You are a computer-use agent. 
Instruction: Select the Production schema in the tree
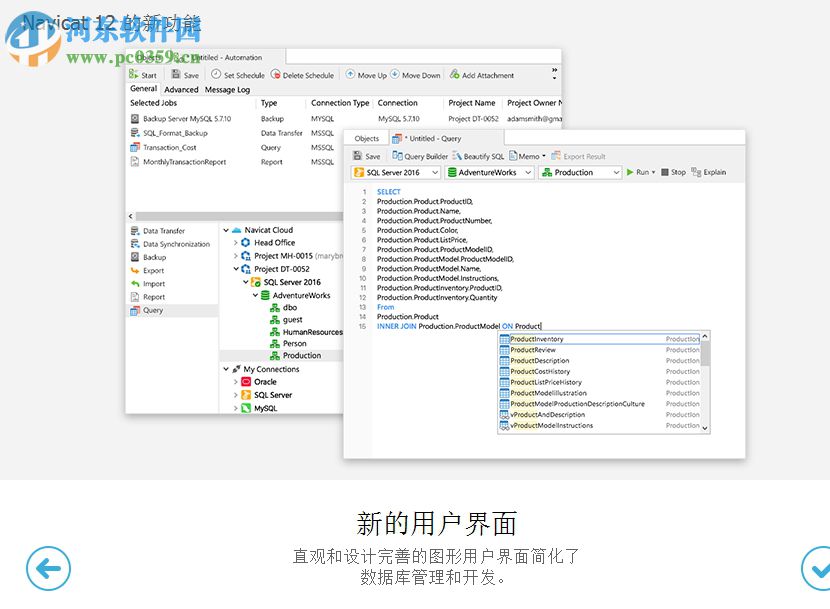[302, 356]
